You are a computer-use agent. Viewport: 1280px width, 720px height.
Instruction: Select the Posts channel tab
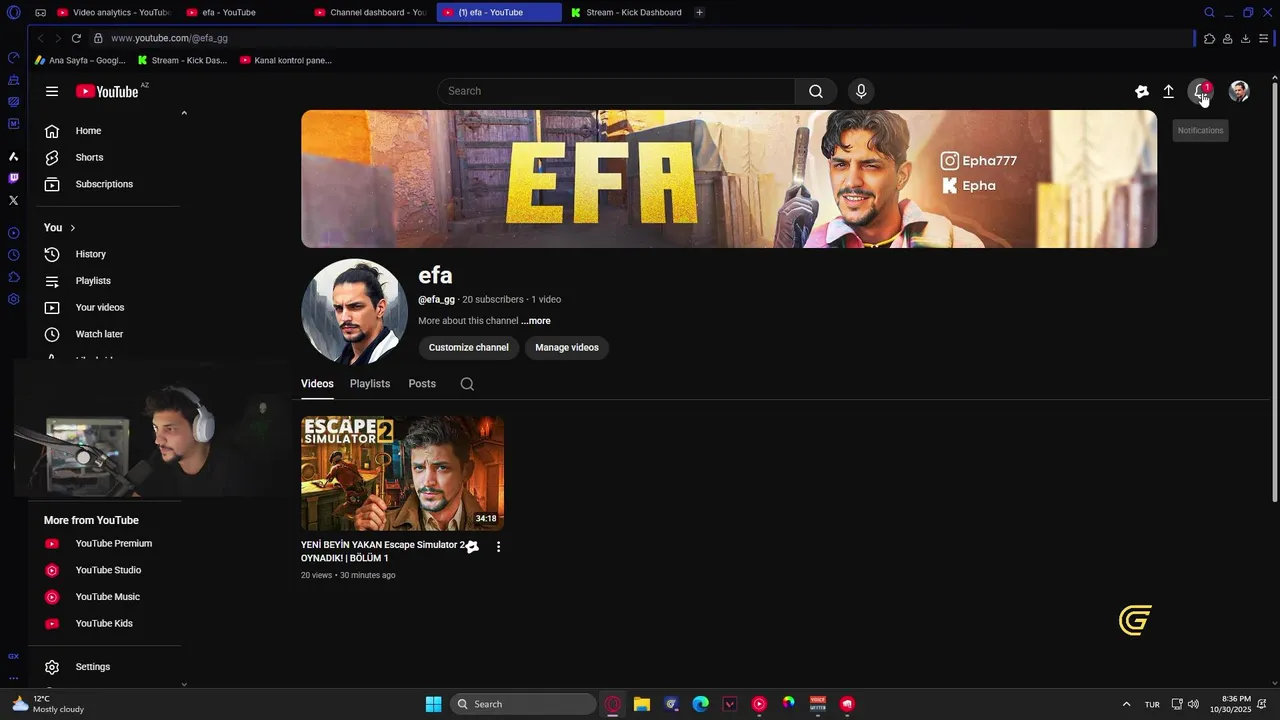tap(422, 384)
